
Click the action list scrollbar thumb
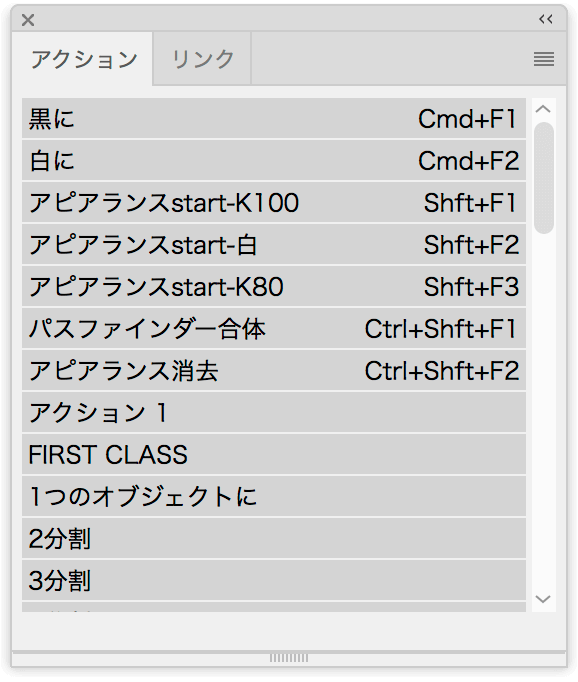pos(544,178)
